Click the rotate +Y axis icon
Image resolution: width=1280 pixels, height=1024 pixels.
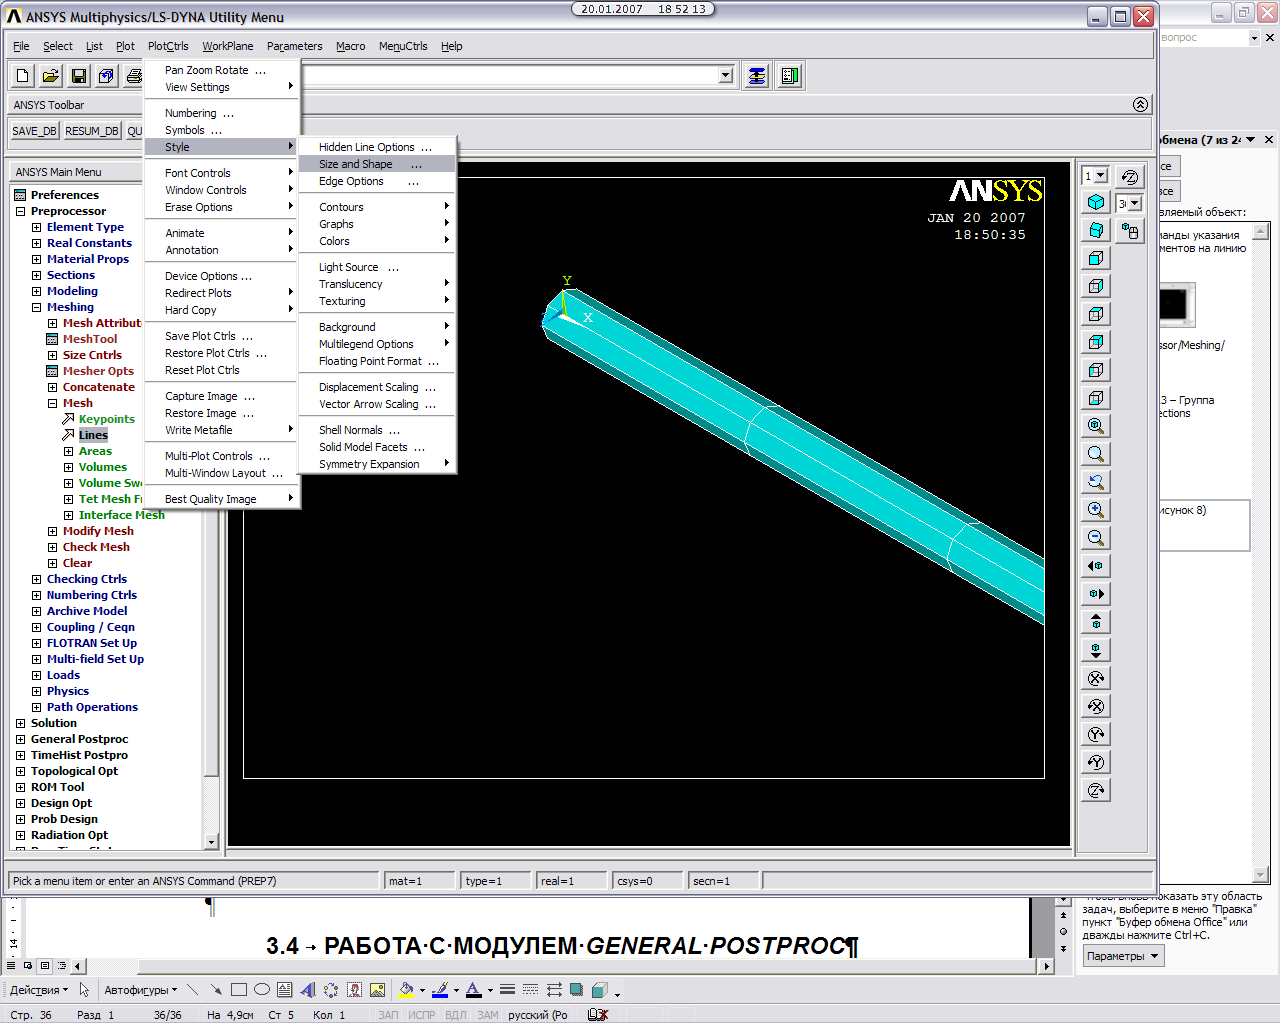coord(1096,734)
